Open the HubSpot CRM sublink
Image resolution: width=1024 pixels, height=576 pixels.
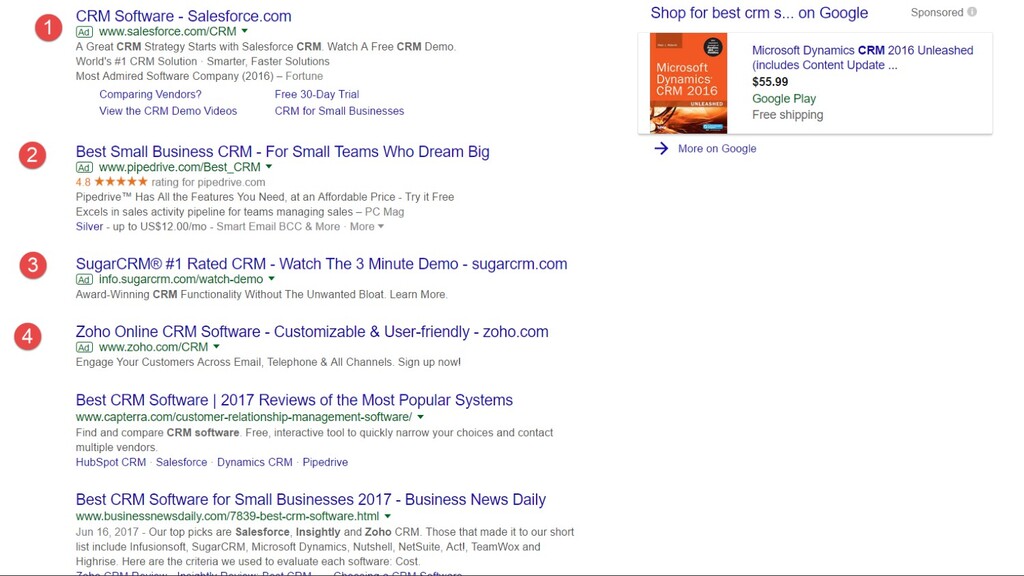[111, 462]
